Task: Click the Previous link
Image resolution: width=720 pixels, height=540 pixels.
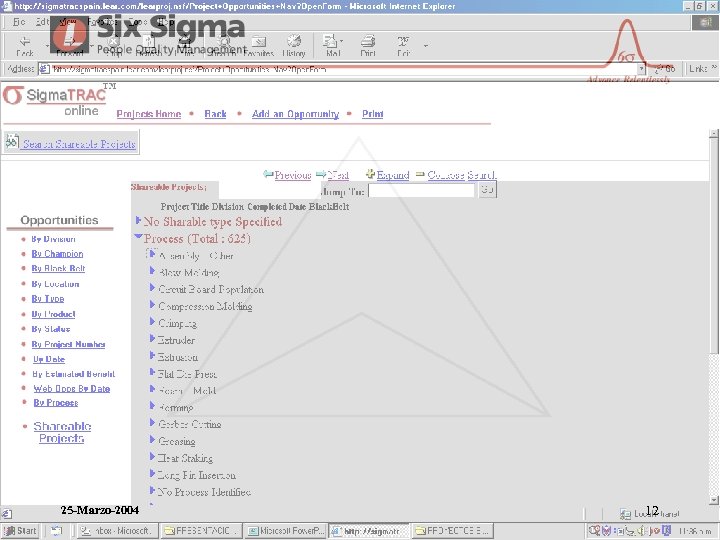Action: (x=293, y=175)
